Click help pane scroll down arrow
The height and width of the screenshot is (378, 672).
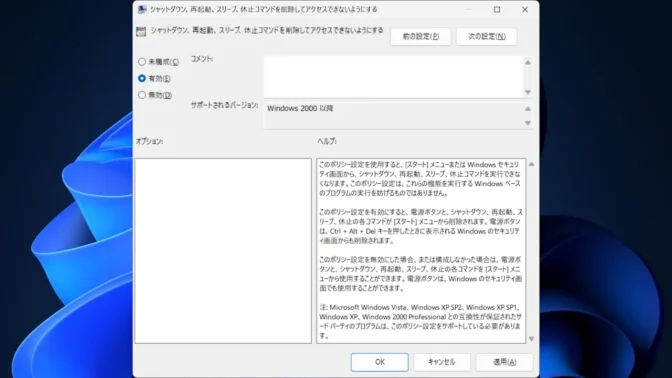coord(531,339)
